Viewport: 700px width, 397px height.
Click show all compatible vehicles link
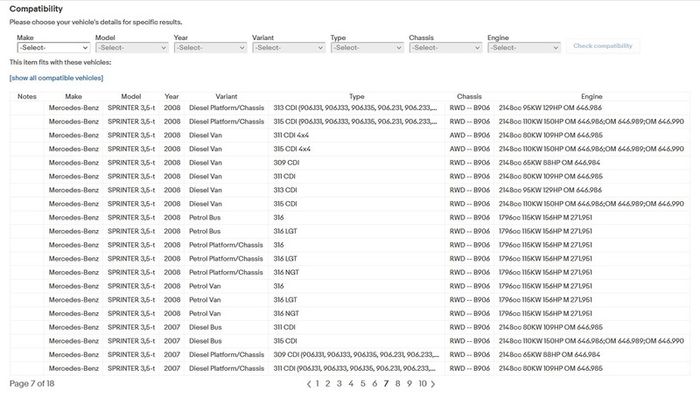tap(56, 78)
